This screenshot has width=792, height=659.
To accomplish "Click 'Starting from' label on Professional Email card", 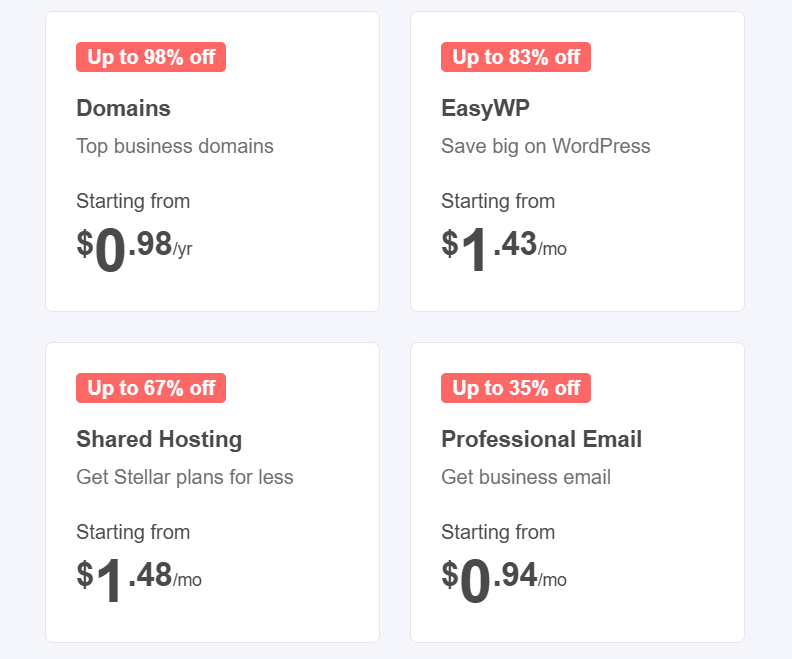I will pyautogui.click(x=498, y=532).
